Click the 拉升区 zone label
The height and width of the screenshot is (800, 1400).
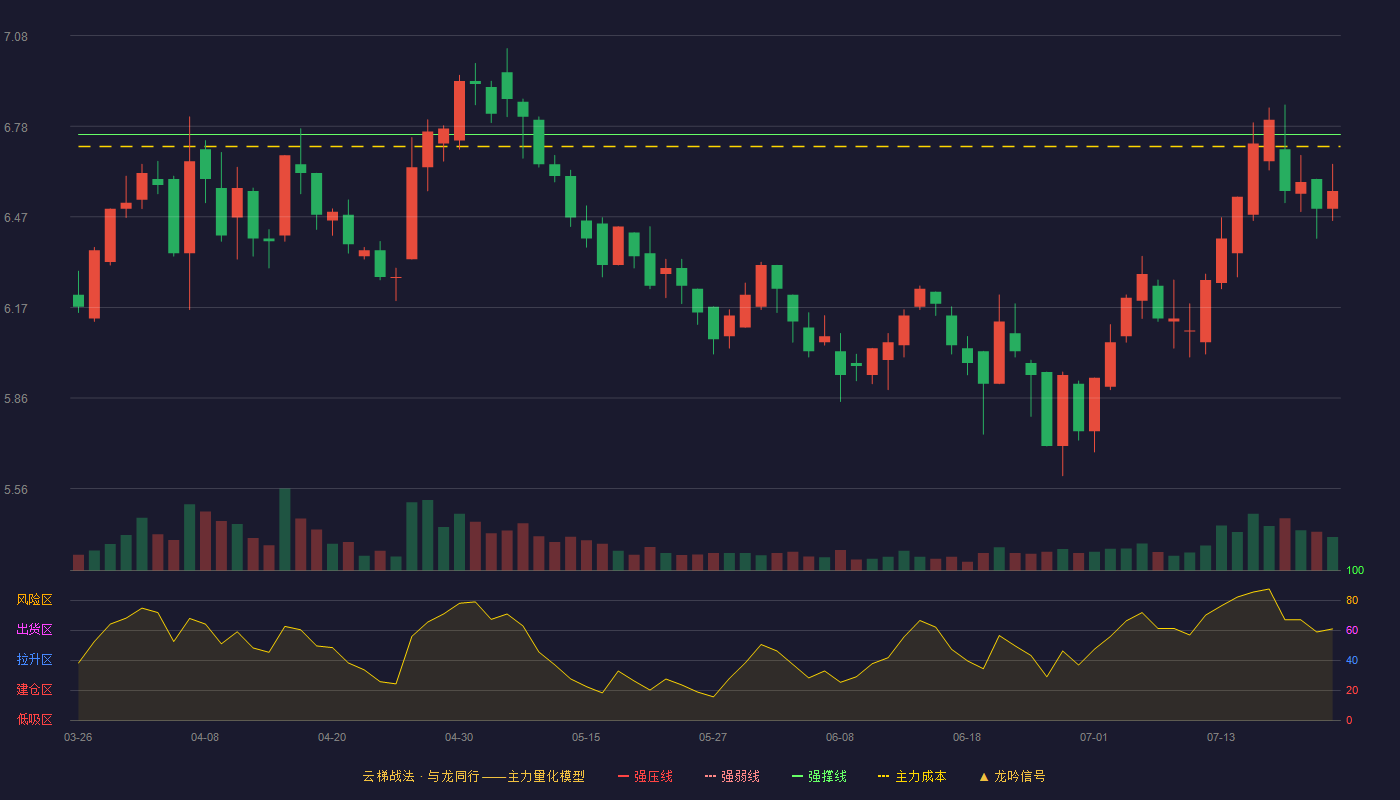point(35,660)
